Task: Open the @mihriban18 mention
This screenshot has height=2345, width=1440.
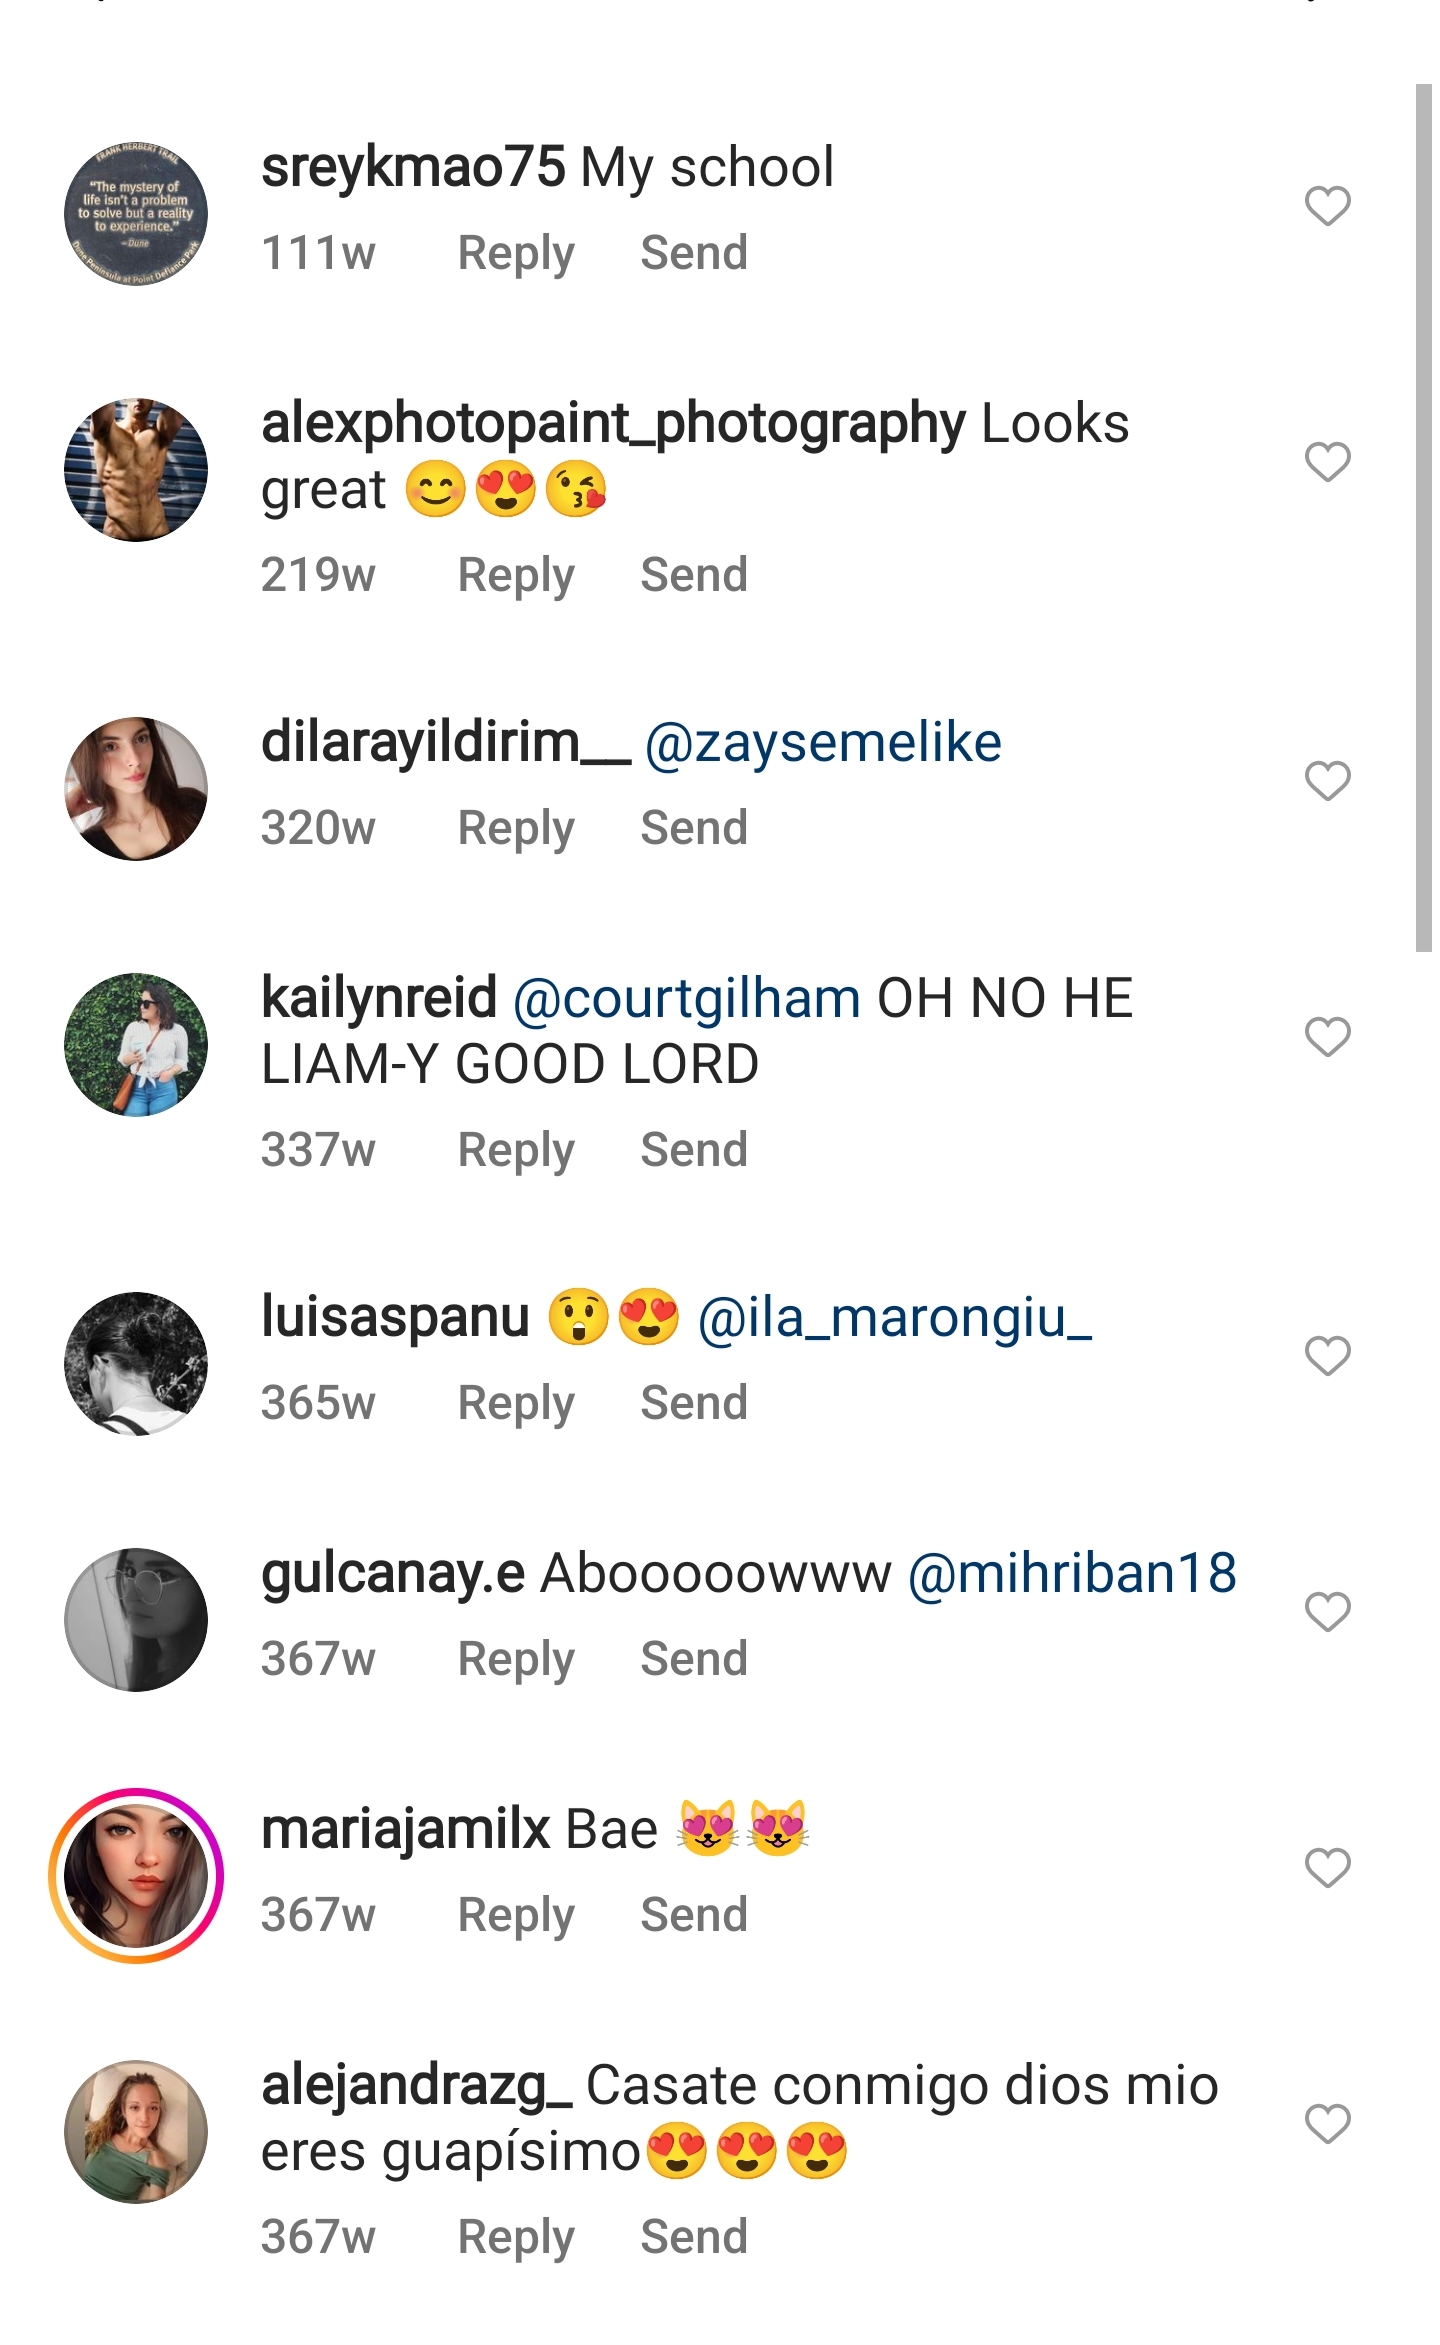Action: coord(1072,1574)
